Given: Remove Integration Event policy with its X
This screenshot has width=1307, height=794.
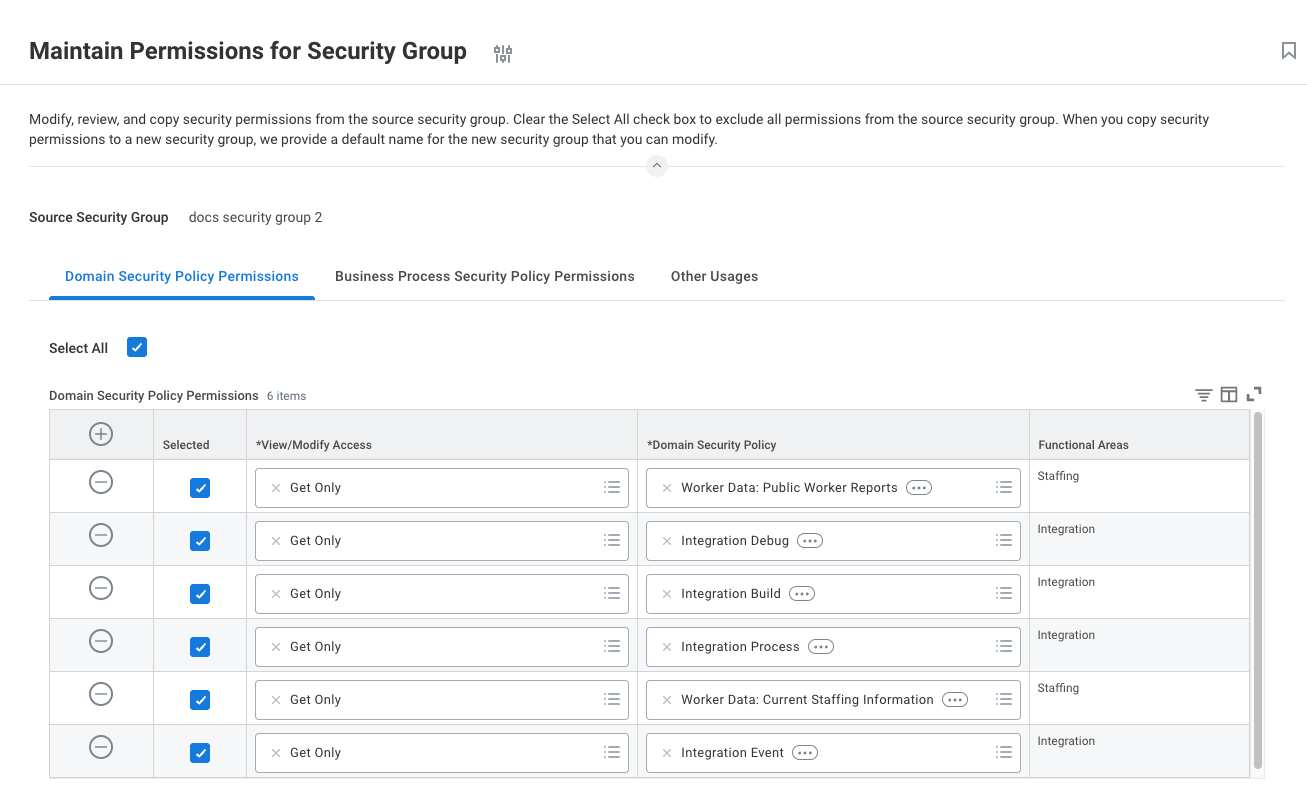Looking at the screenshot, I should click(667, 753).
